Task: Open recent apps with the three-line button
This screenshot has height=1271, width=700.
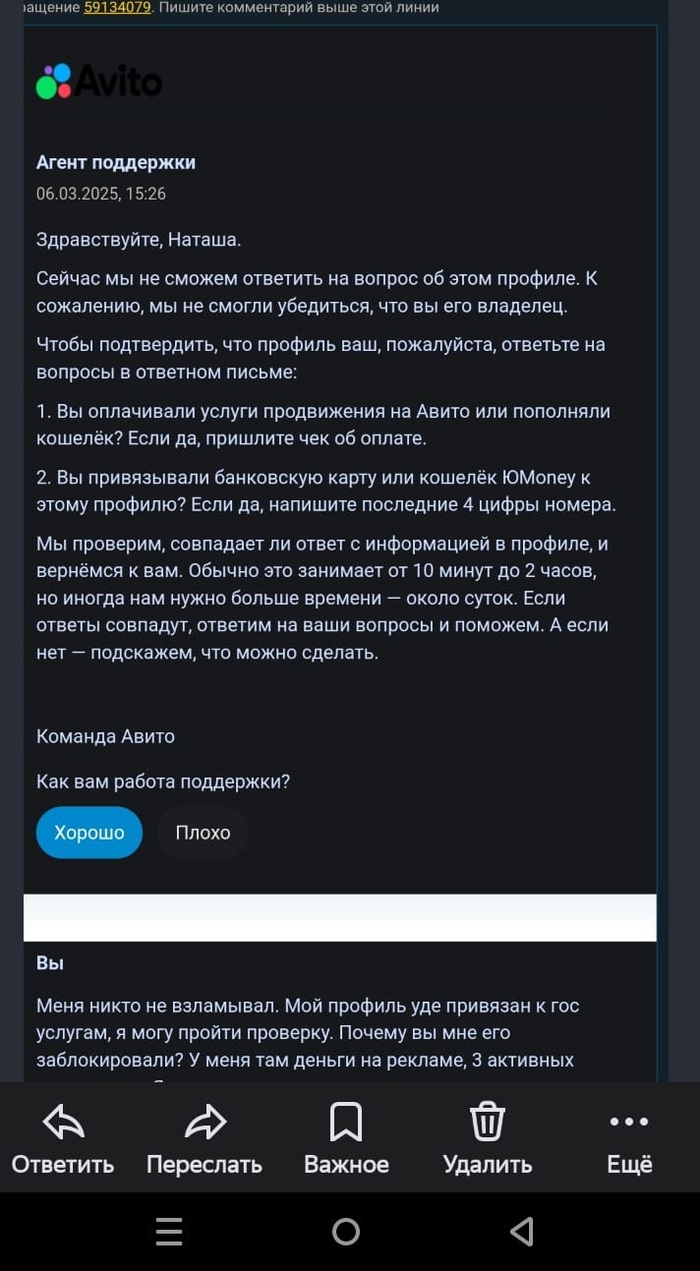Action: pos(169,1232)
